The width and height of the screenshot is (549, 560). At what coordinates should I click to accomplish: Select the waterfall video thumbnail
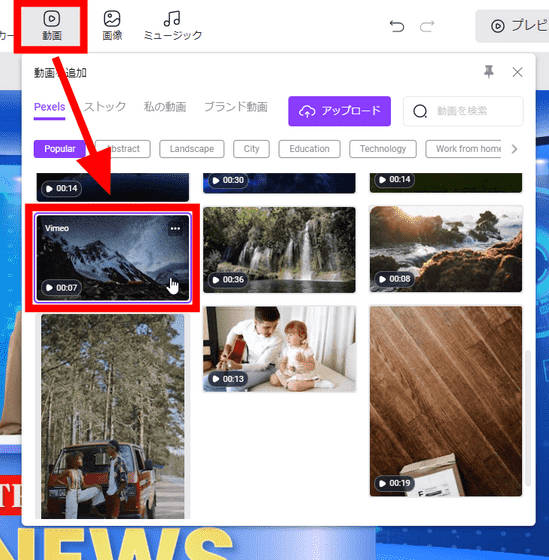click(279, 250)
